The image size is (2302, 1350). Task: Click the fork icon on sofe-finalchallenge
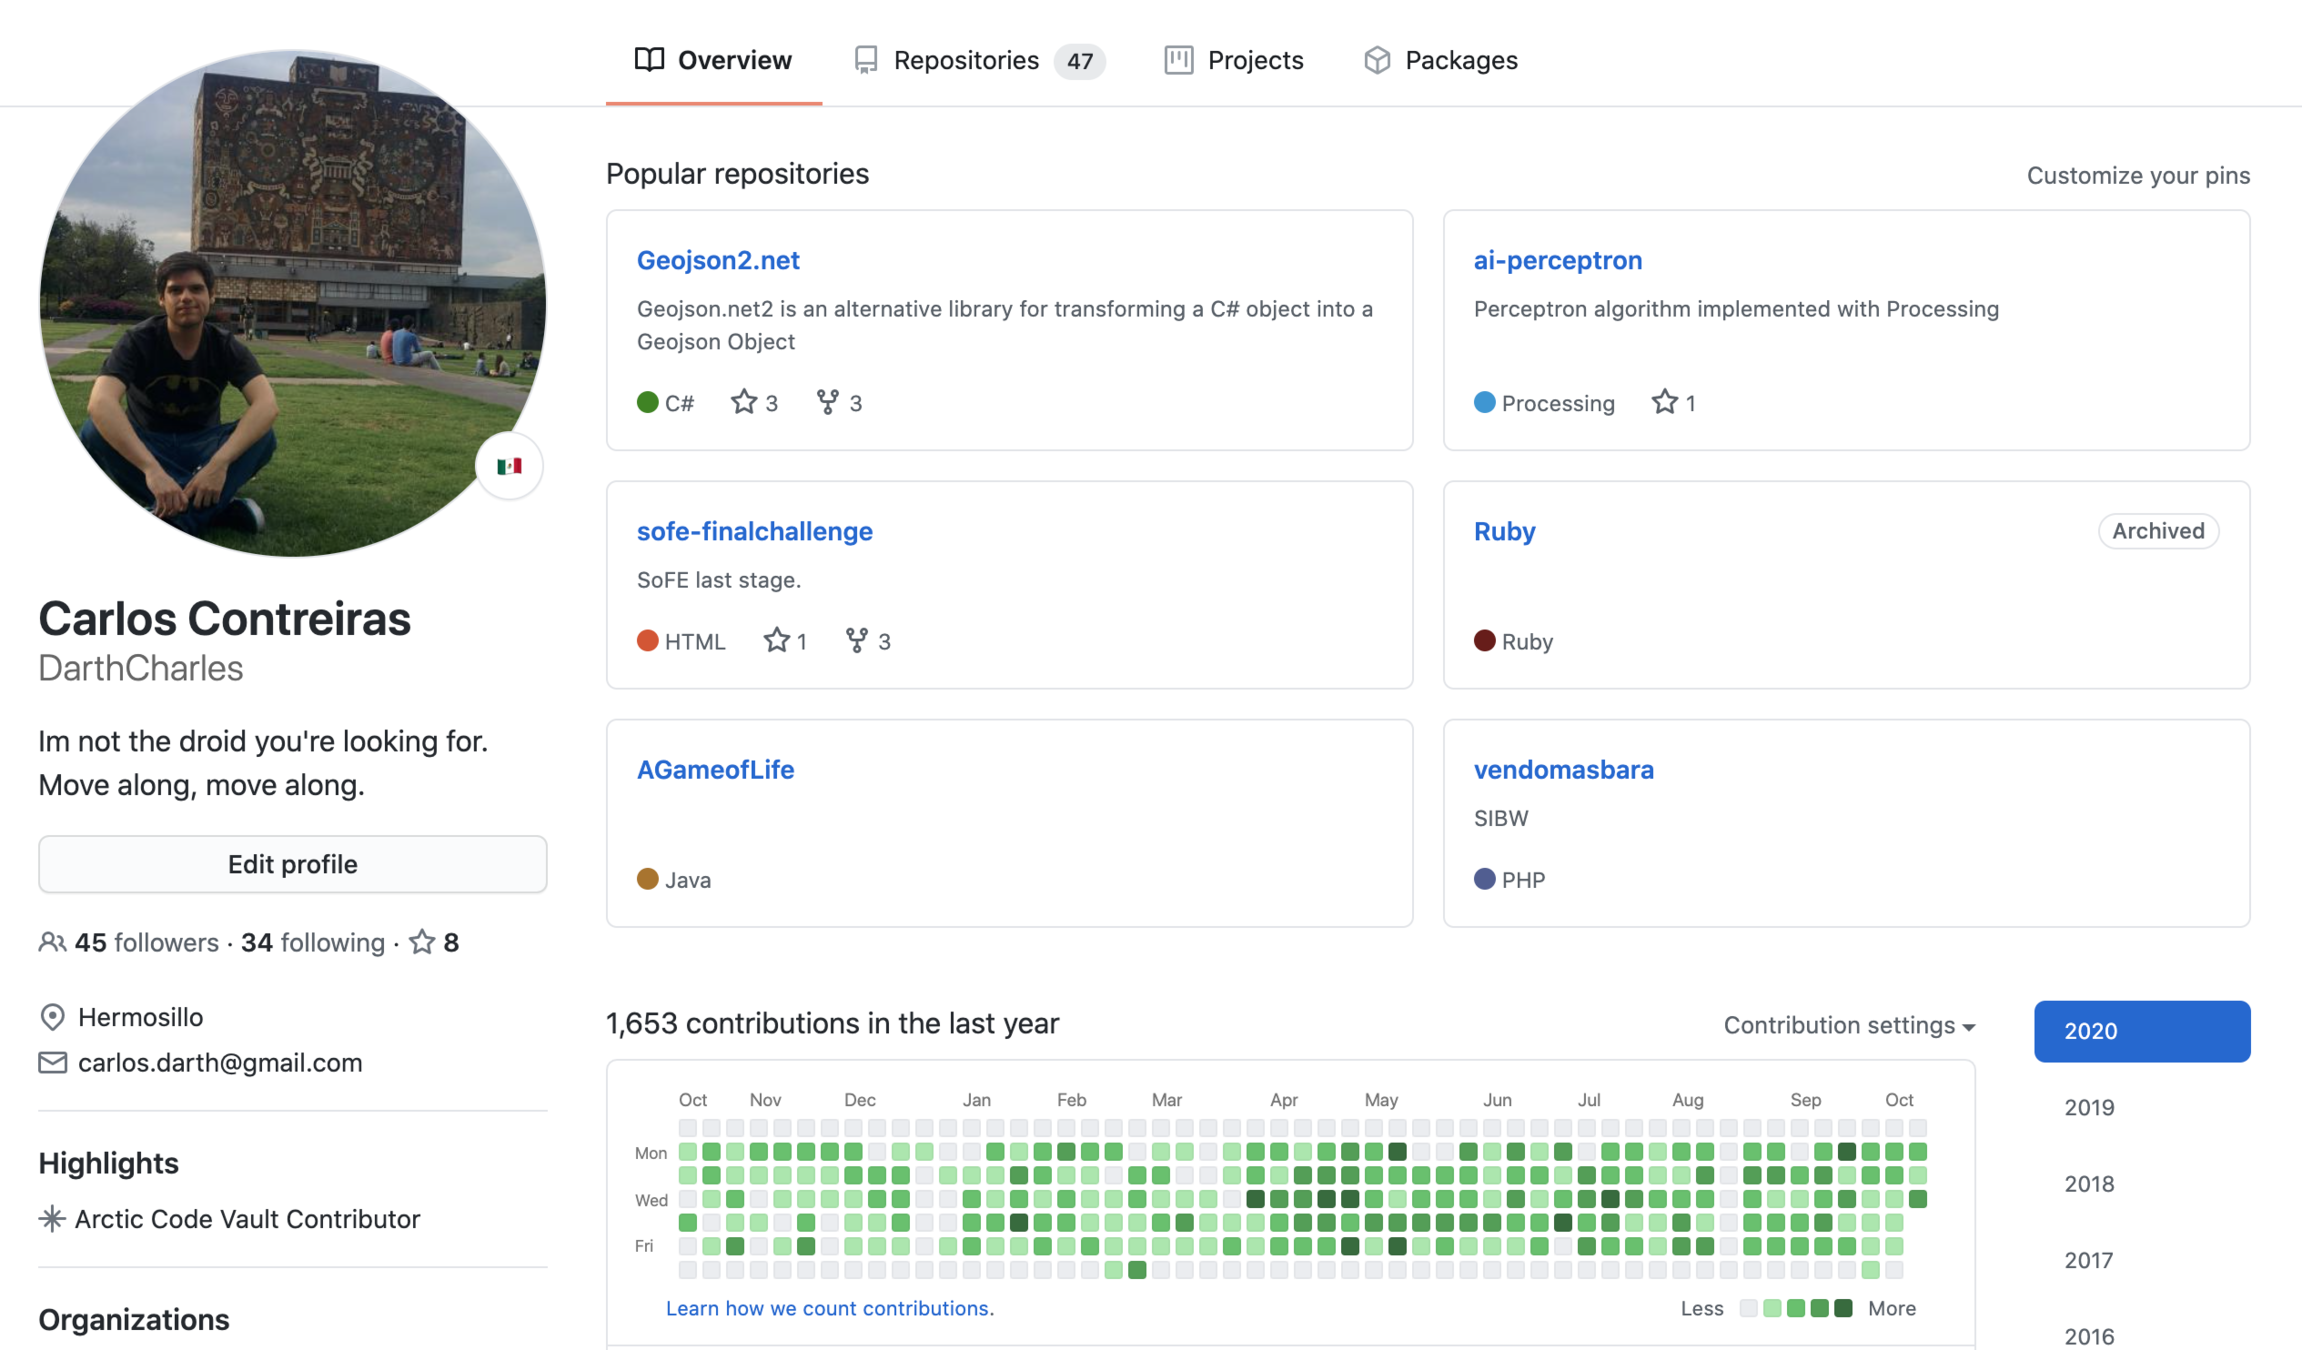pyautogui.click(x=856, y=640)
